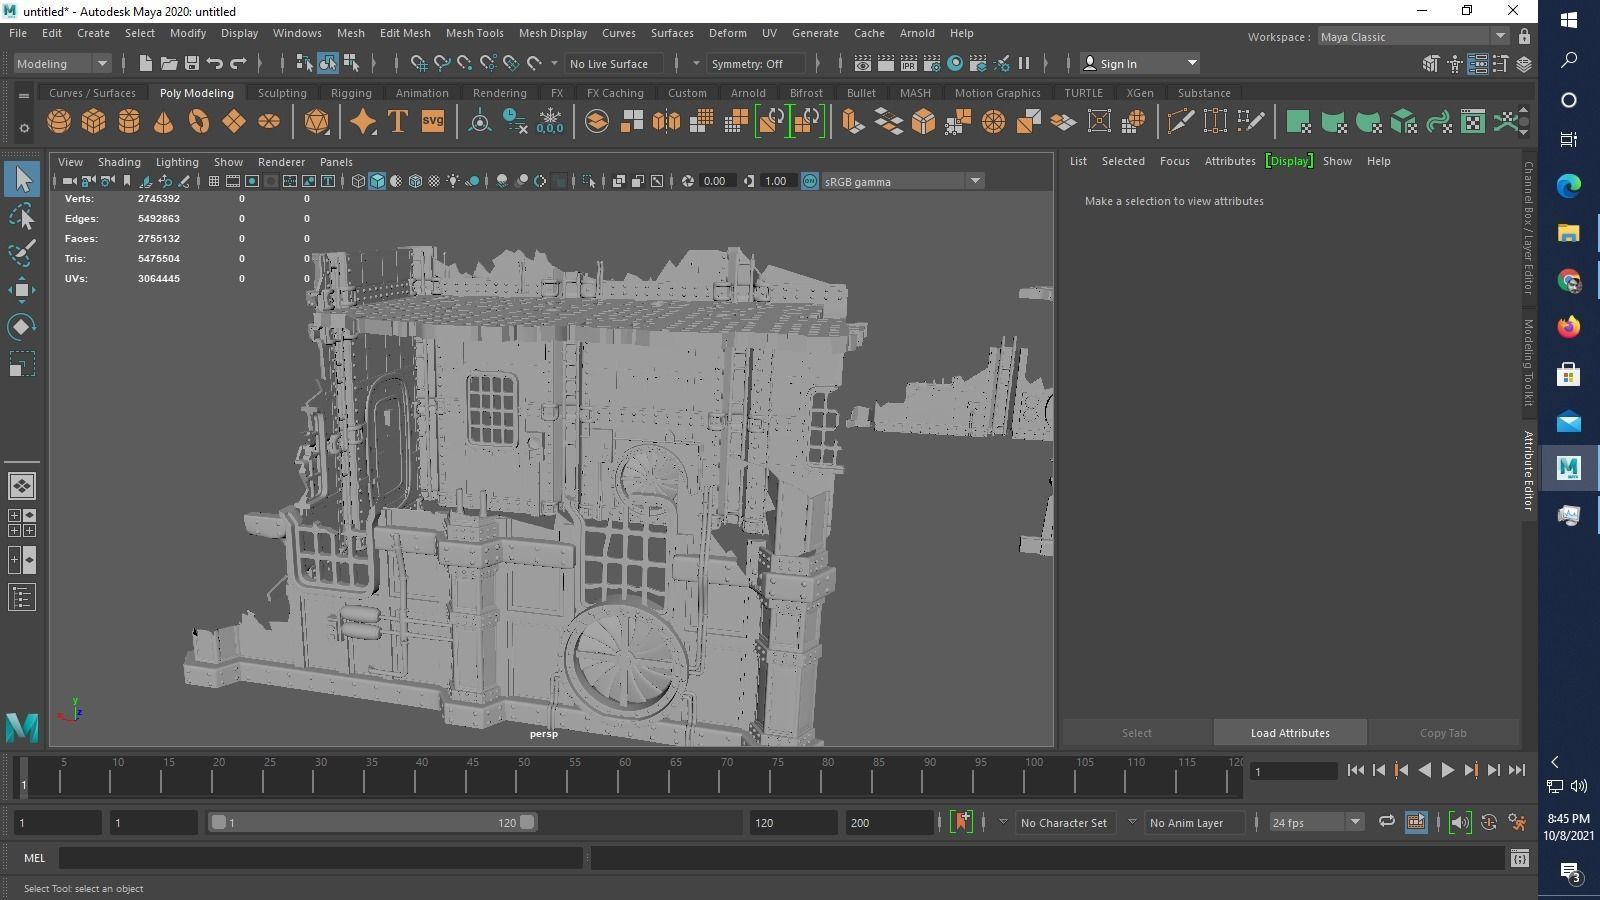
Task: Click the Center Pivot shelf icon
Action: tap(480, 122)
